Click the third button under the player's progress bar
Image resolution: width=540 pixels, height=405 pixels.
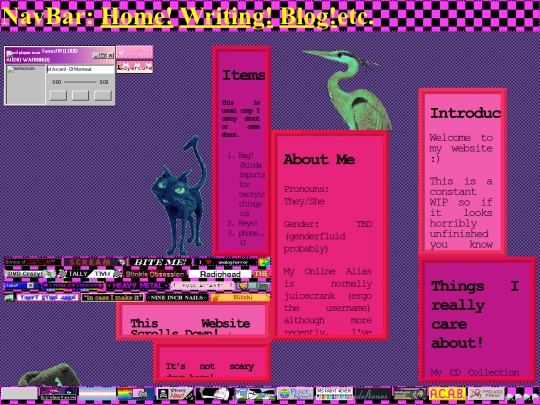[103, 95]
